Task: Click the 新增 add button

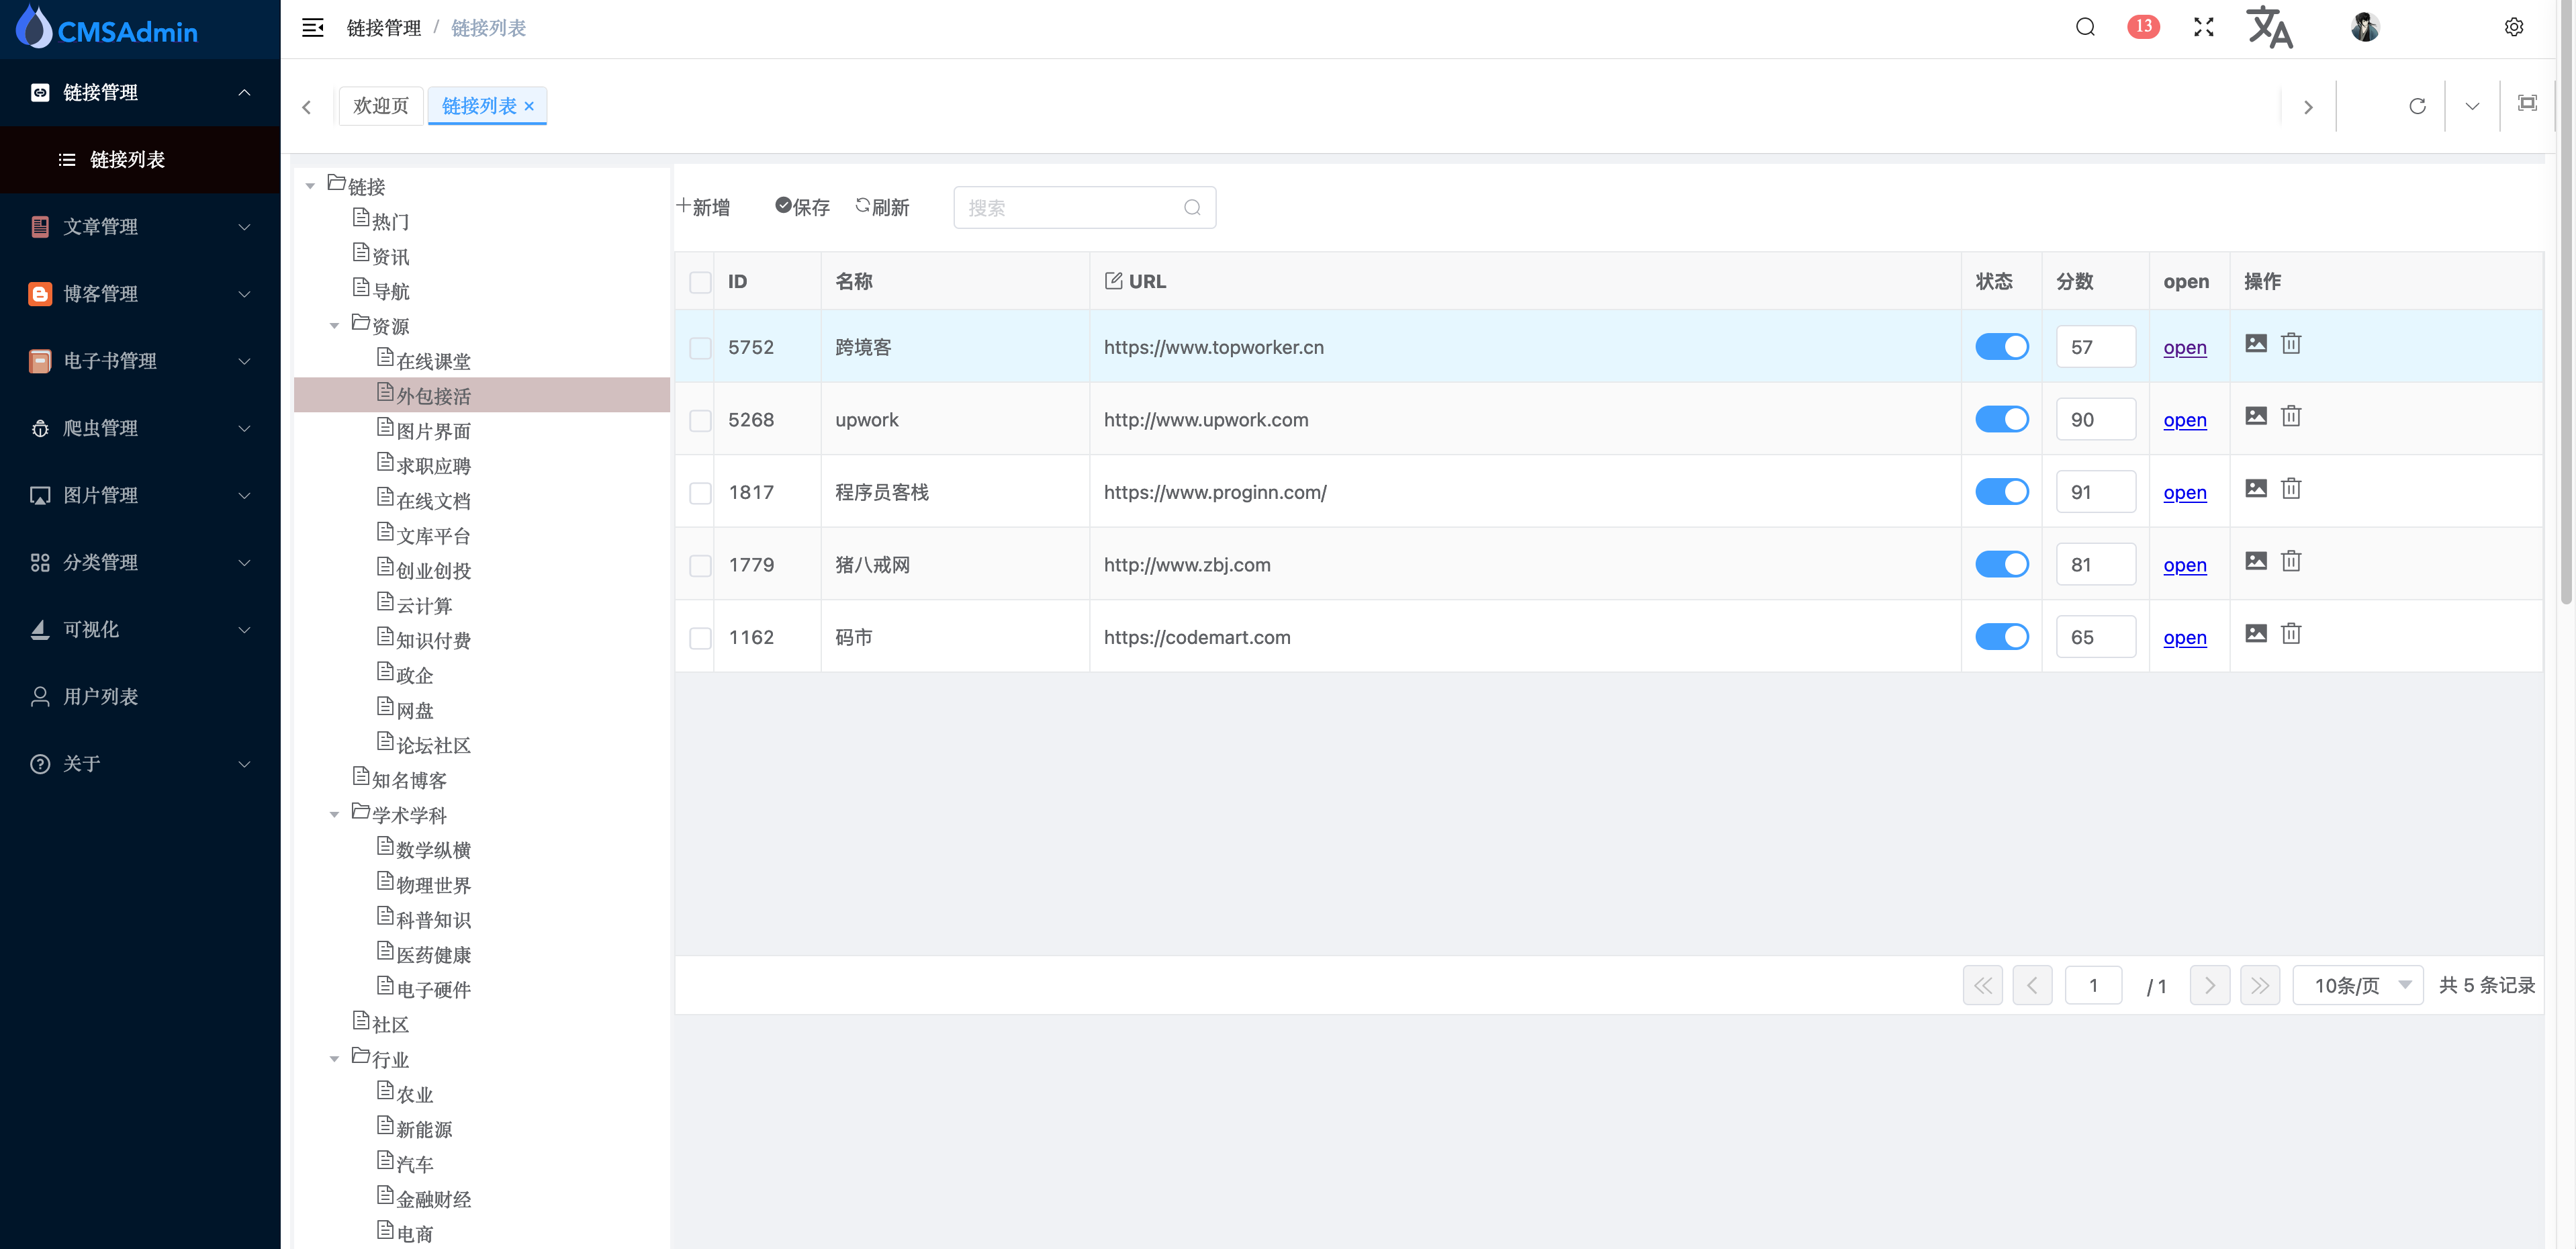Action: pyautogui.click(x=702, y=207)
